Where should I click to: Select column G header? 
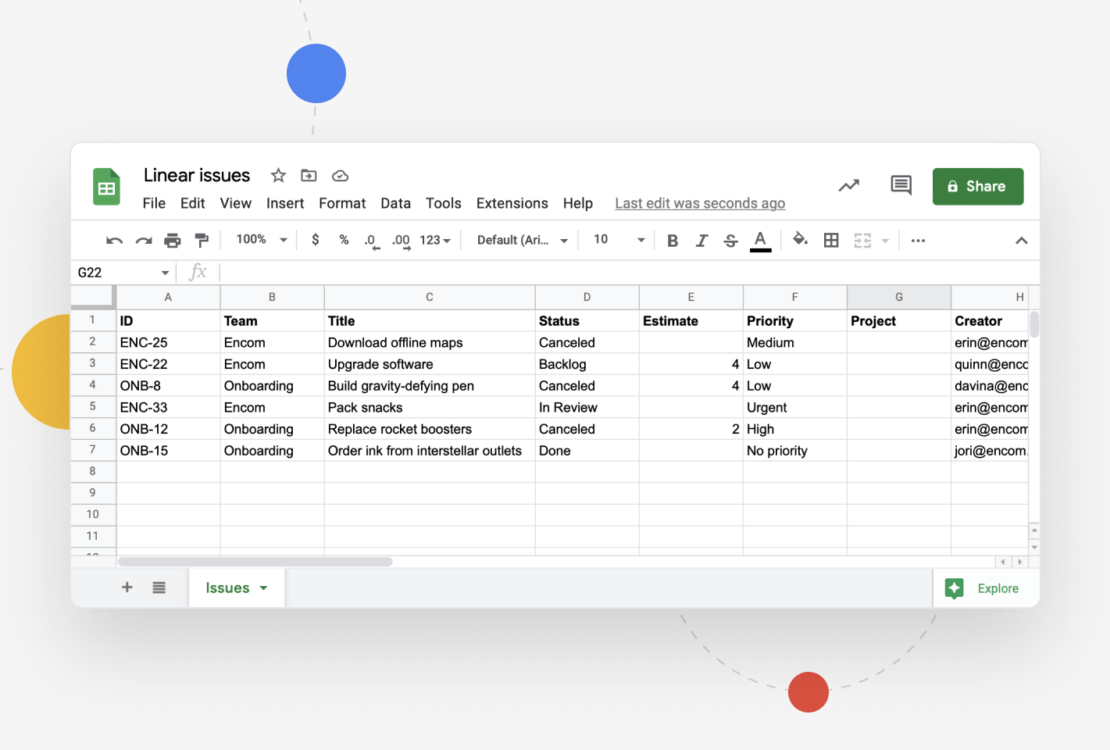click(x=898, y=297)
